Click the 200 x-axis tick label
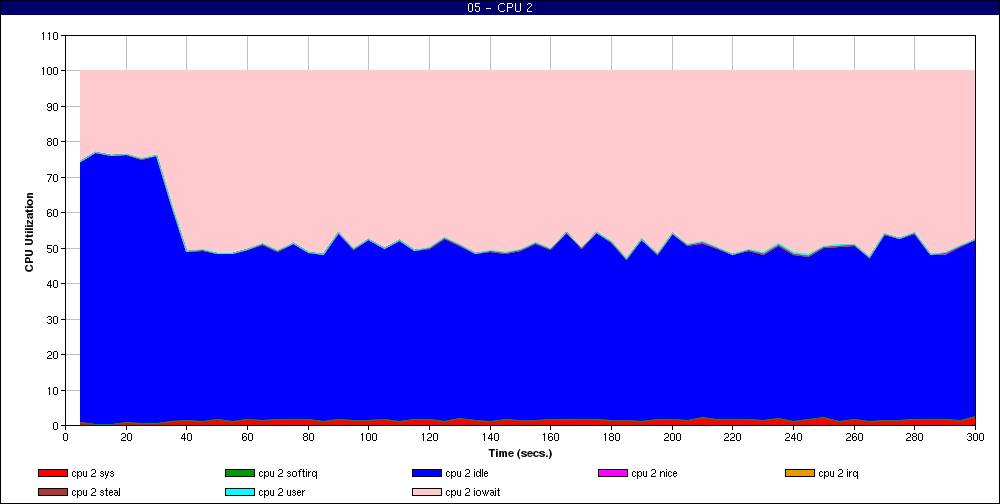 (x=672, y=437)
